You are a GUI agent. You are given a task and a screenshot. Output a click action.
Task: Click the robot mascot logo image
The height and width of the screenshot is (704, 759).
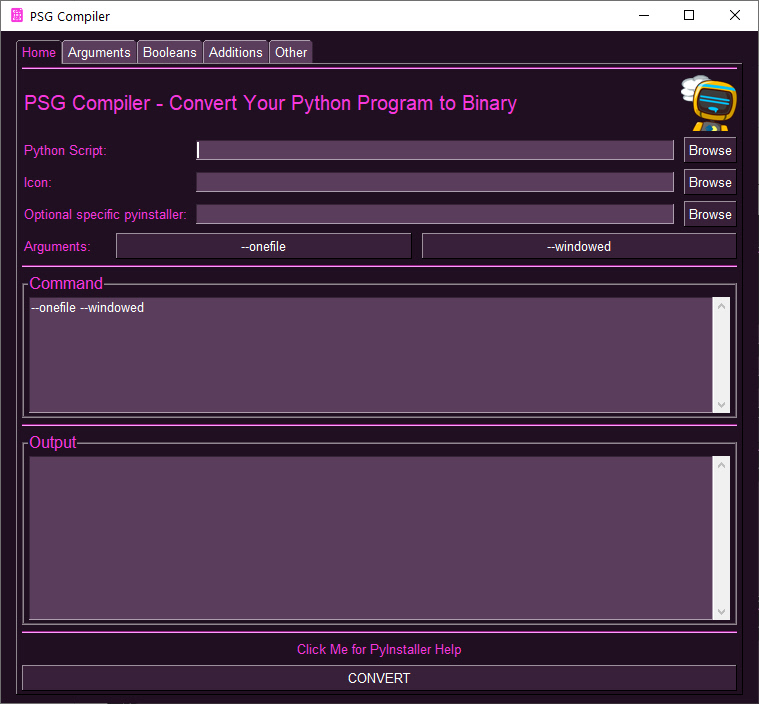click(709, 103)
